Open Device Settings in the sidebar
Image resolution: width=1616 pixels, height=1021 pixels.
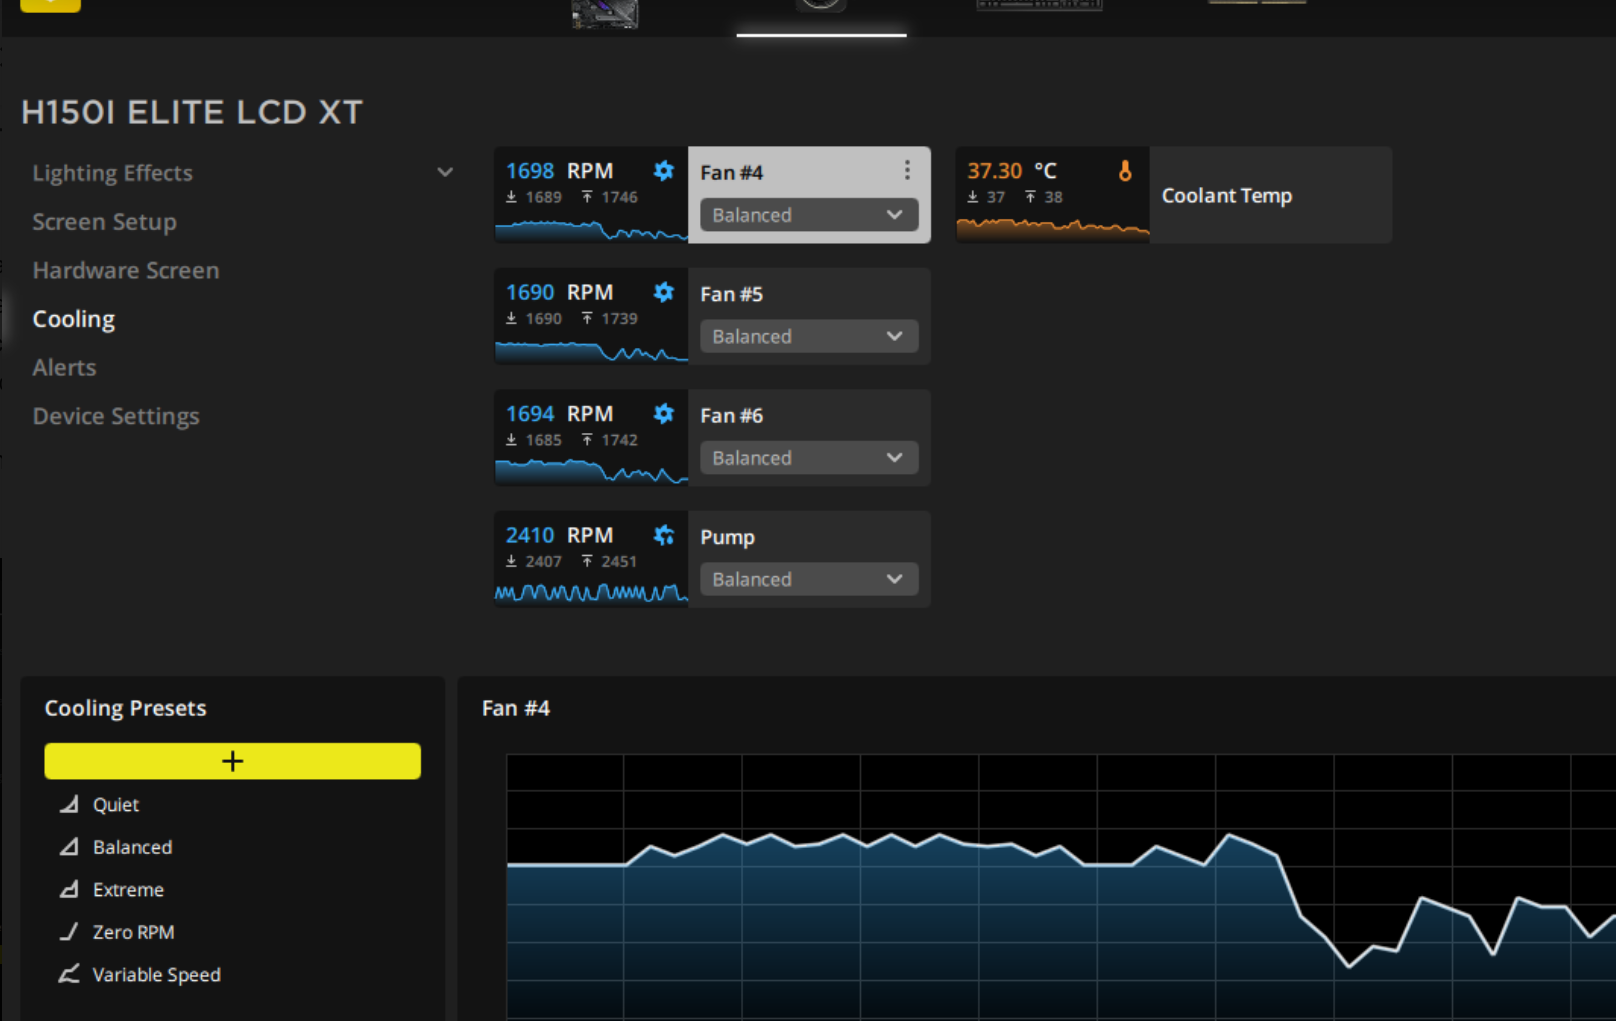click(x=116, y=416)
